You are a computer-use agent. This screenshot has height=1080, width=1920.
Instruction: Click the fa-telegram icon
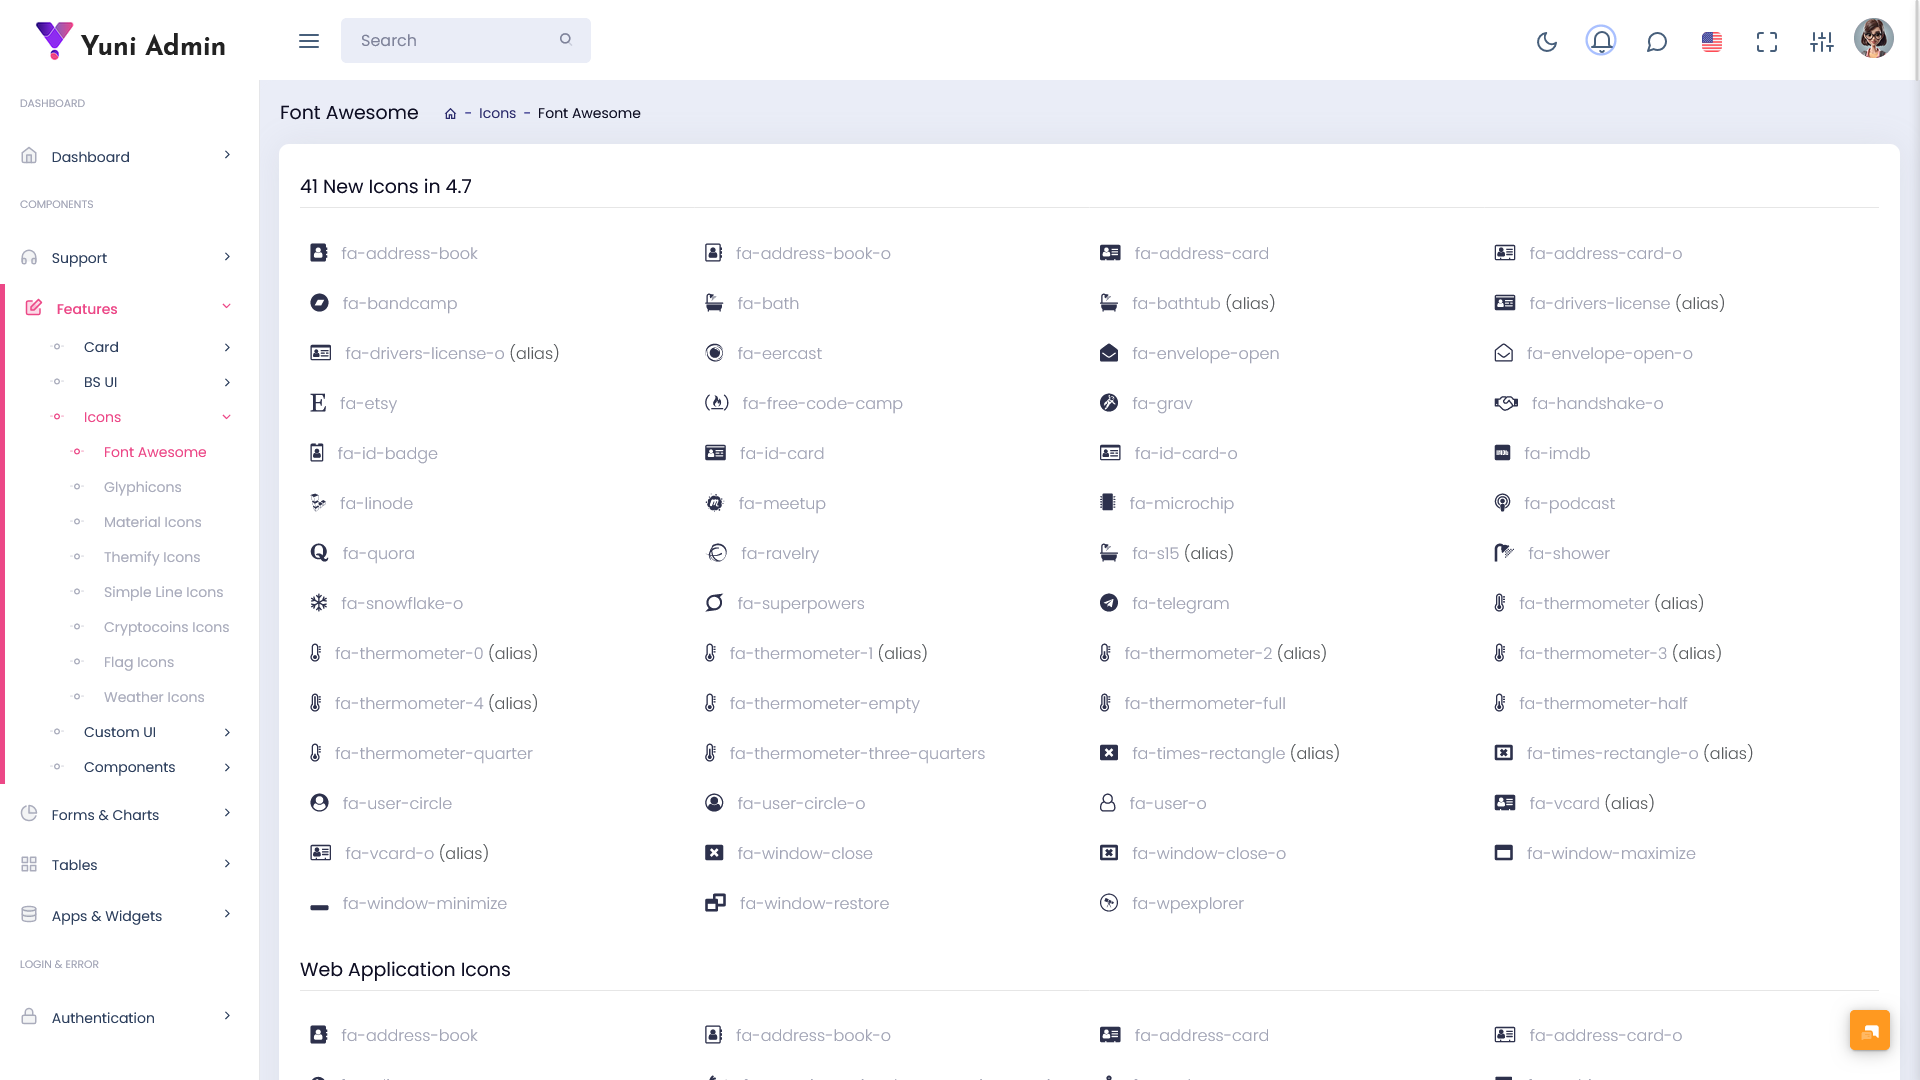point(1109,603)
